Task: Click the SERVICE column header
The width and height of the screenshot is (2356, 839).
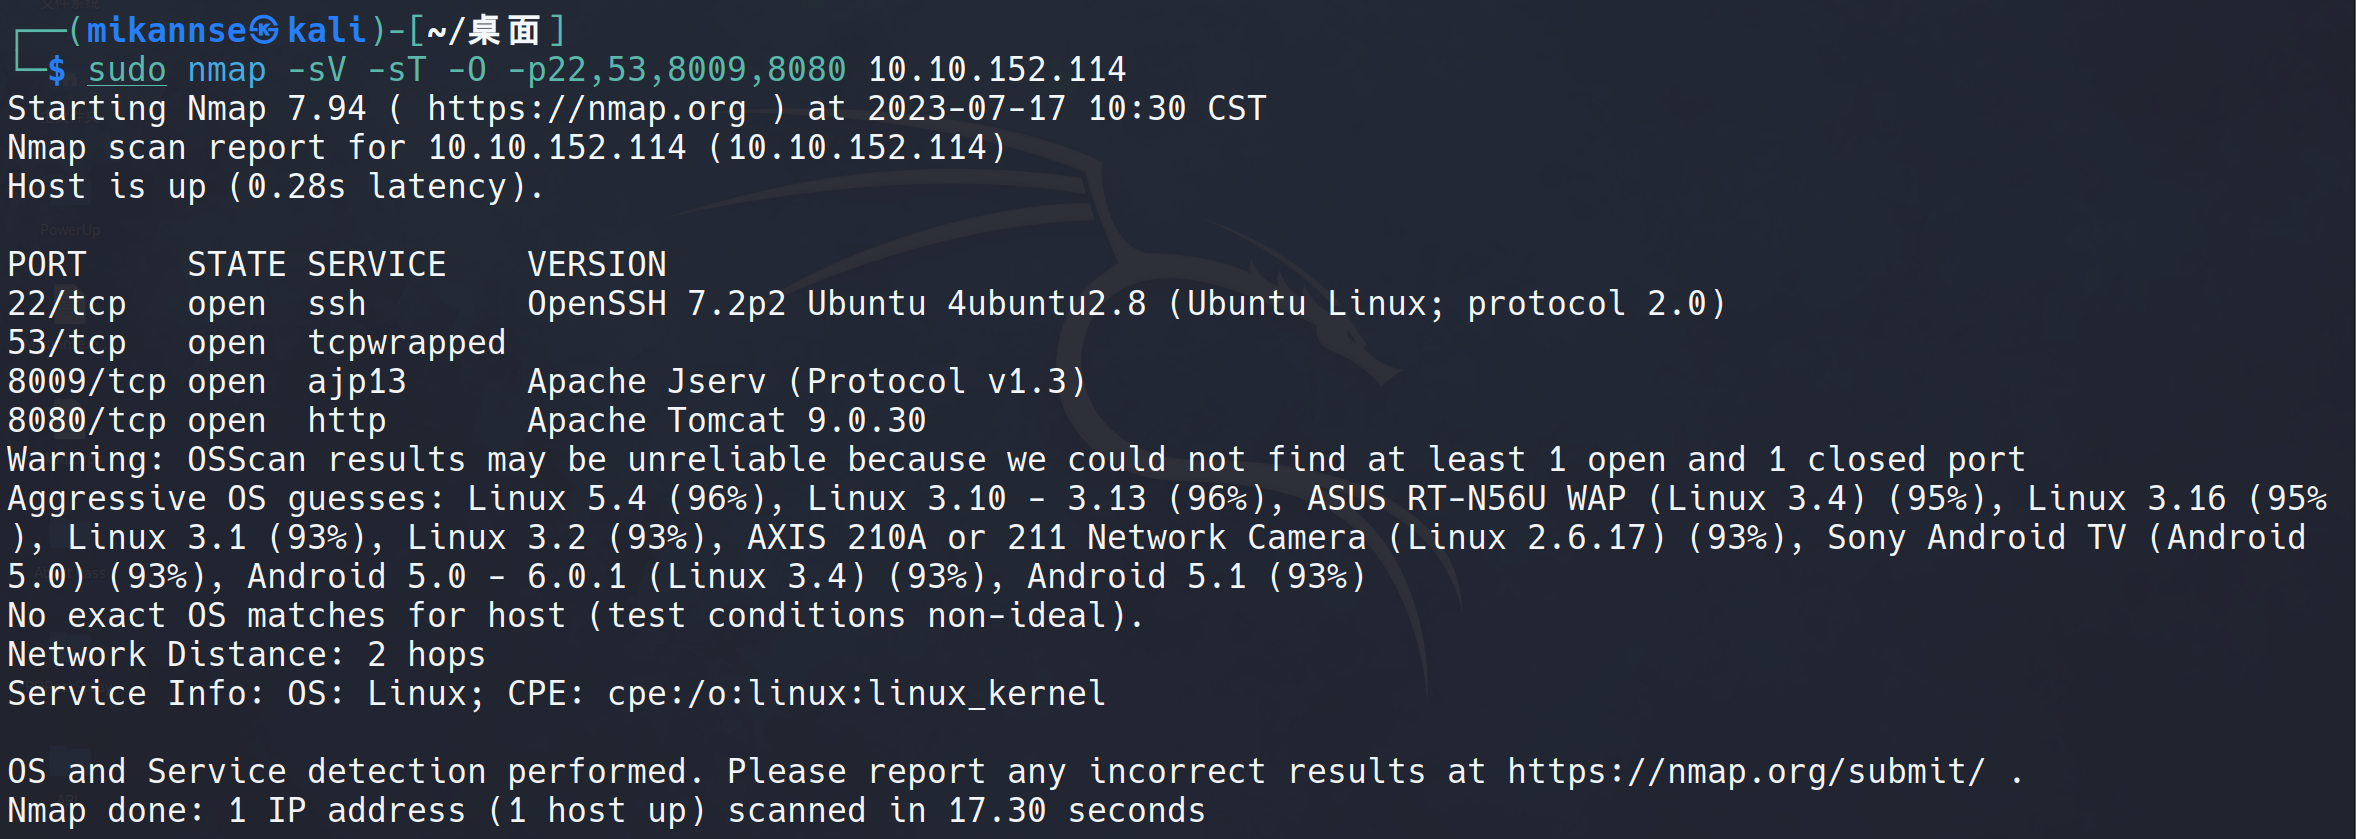Action: pos(376,265)
